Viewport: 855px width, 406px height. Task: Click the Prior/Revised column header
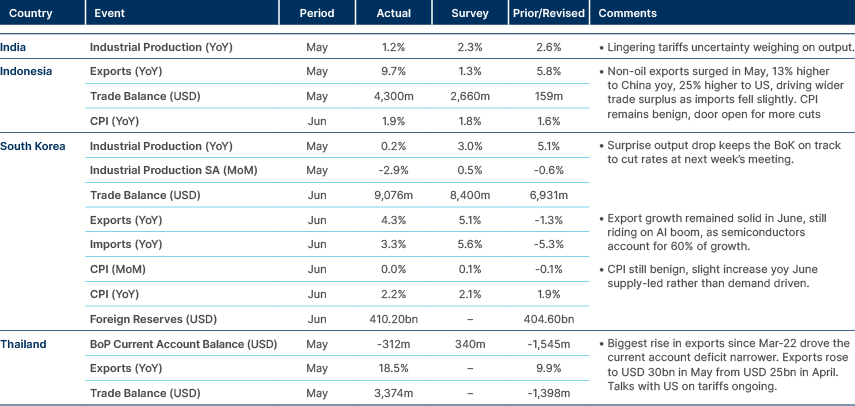pos(549,13)
